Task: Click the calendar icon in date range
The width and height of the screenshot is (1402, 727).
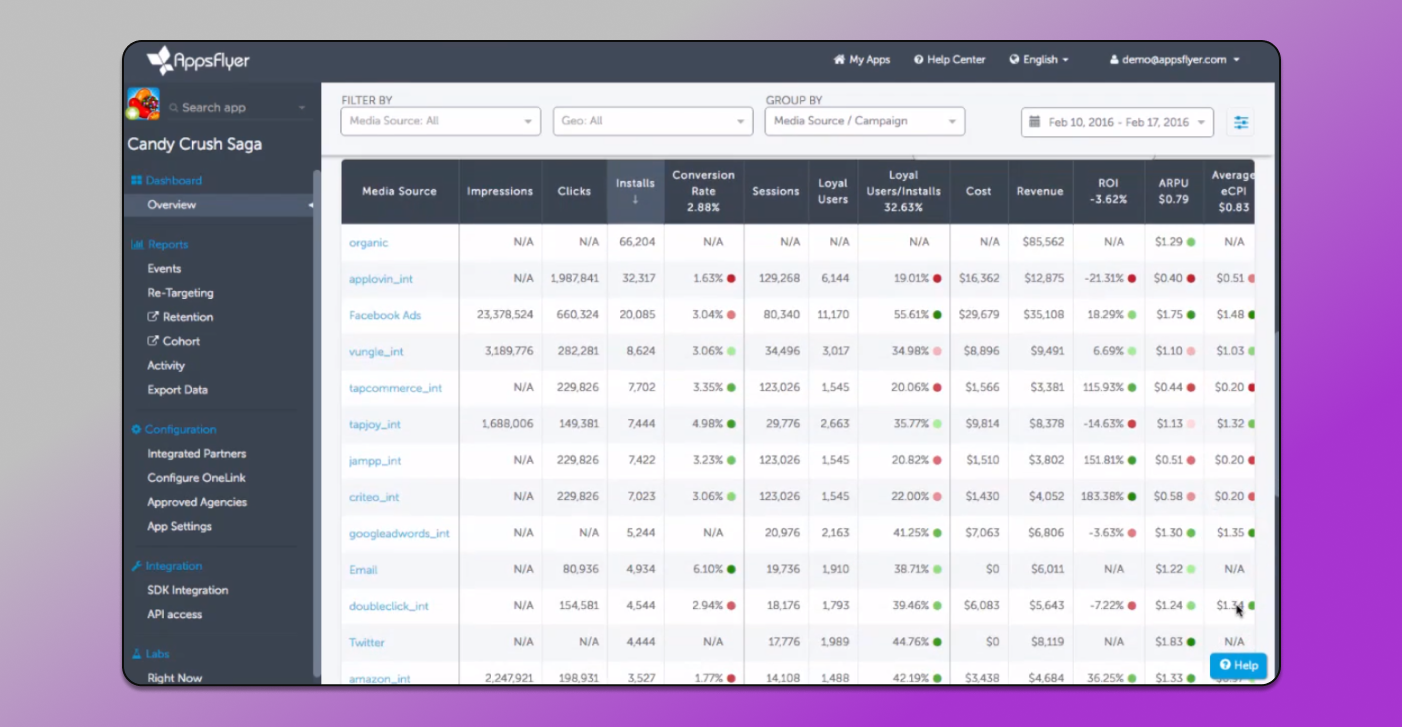Action: [1035, 122]
